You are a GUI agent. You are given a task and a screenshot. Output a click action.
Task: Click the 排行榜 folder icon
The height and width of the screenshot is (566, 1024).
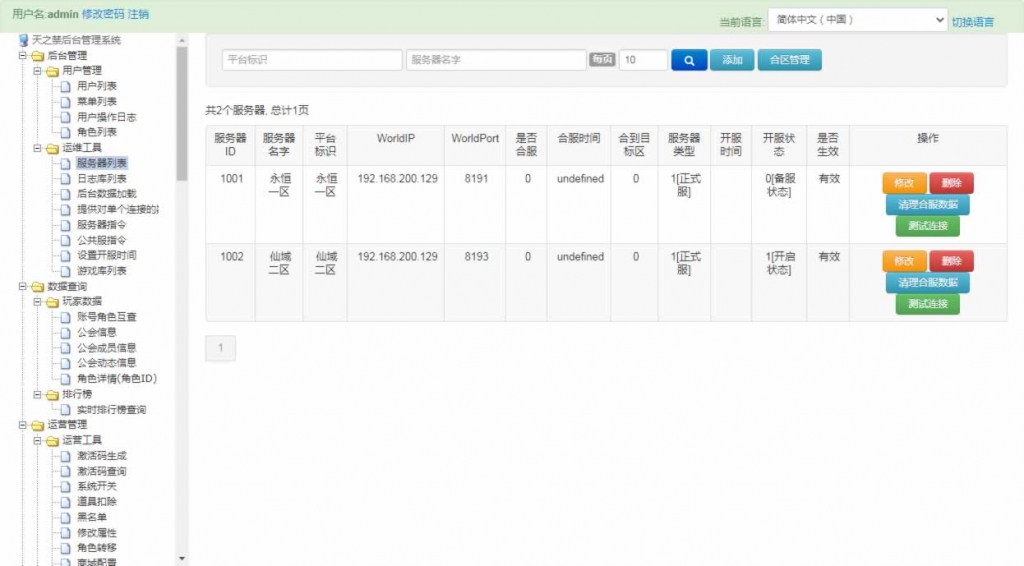(52, 395)
